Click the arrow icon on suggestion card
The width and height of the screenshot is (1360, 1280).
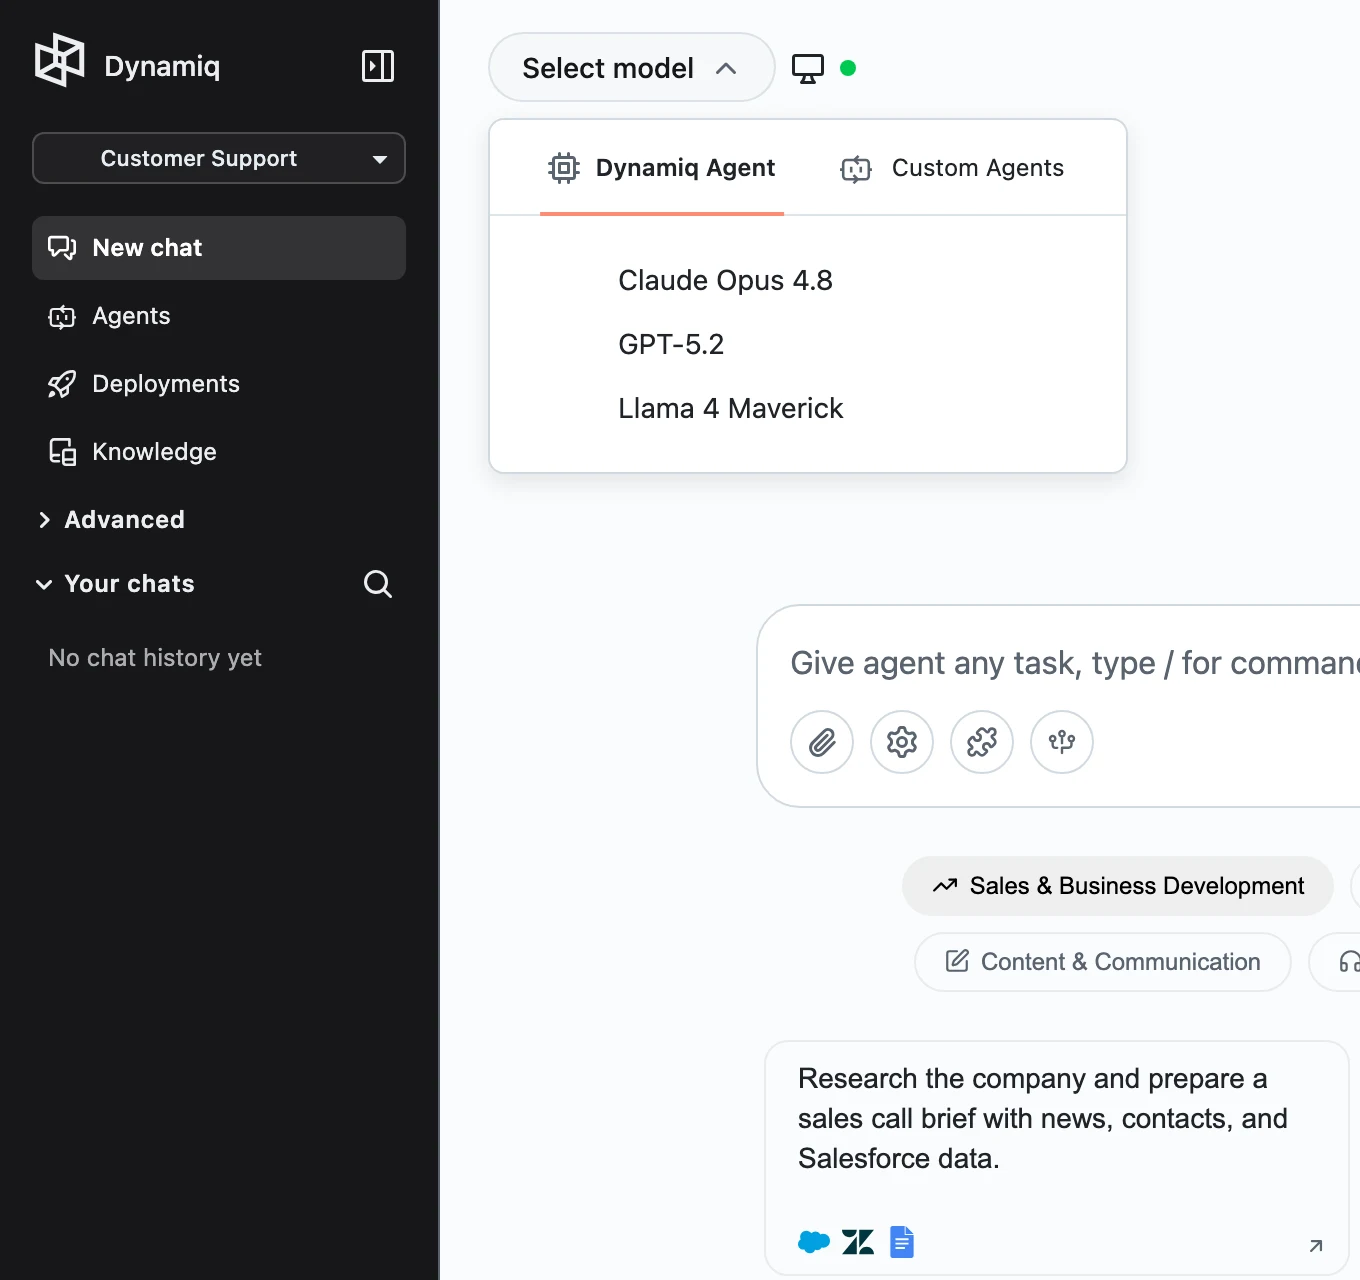(x=1316, y=1245)
